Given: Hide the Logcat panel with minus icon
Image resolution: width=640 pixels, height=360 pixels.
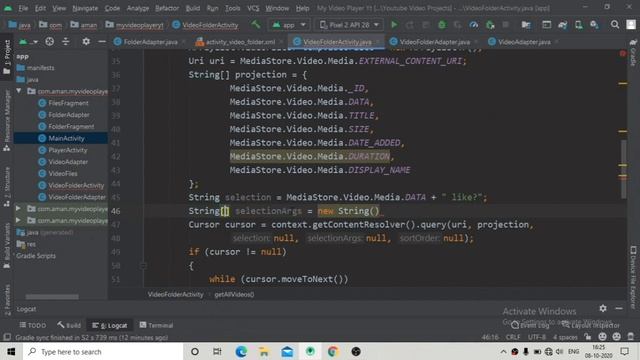Looking at the screenshot, I should pos(619,309).
